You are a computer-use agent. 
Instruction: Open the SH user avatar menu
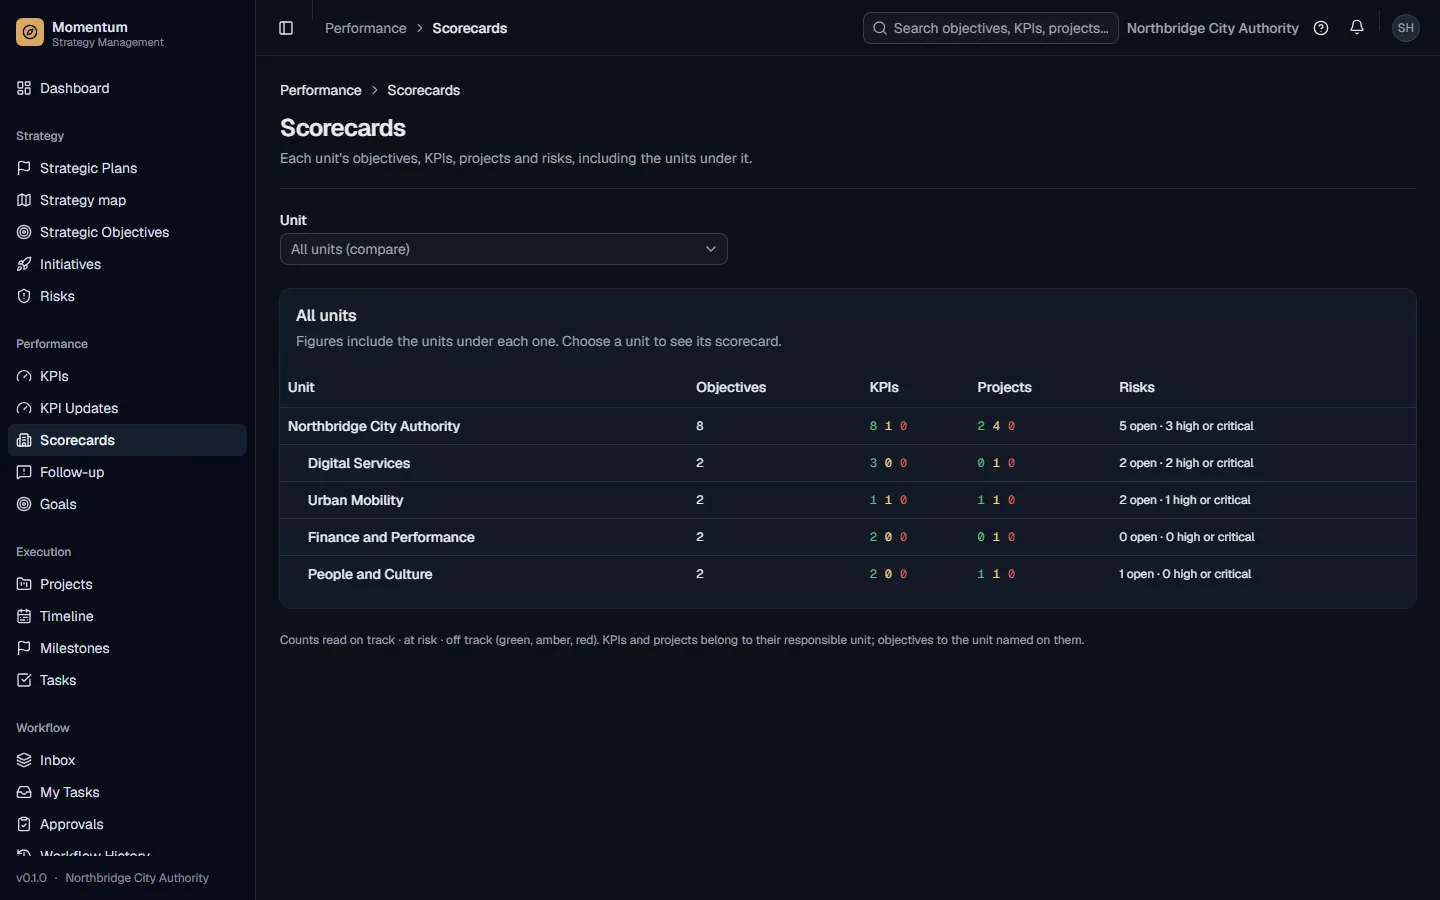(x=1406, y=28)
